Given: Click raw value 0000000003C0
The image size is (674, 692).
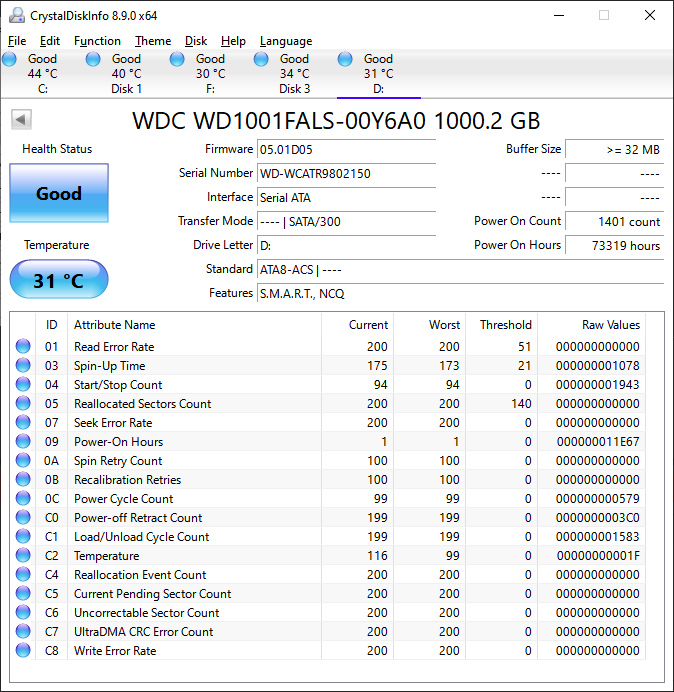Looking at the screenshot, I should [598, 517].
